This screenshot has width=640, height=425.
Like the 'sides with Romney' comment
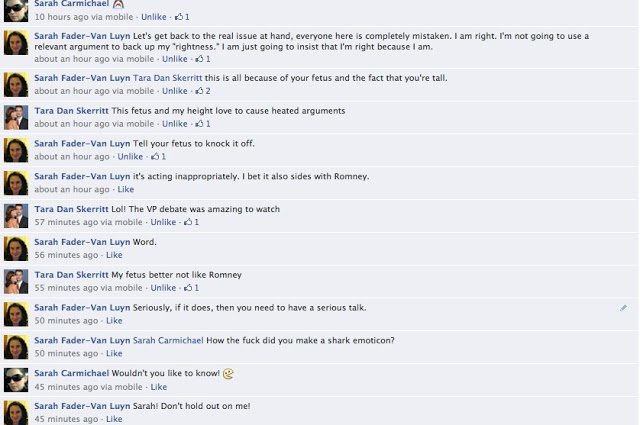coord(126,189)
